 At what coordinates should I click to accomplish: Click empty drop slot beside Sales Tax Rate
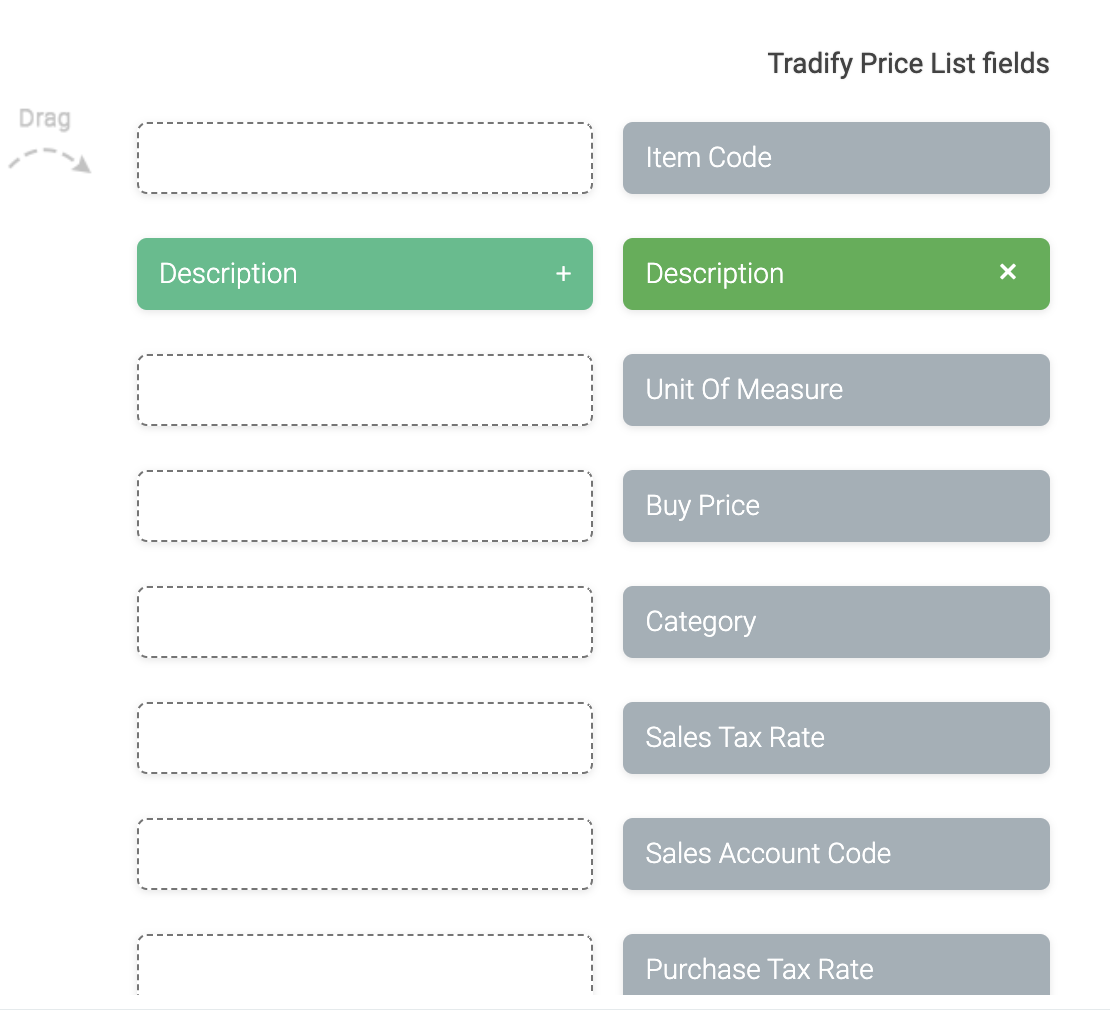click(x=364, y=738)
